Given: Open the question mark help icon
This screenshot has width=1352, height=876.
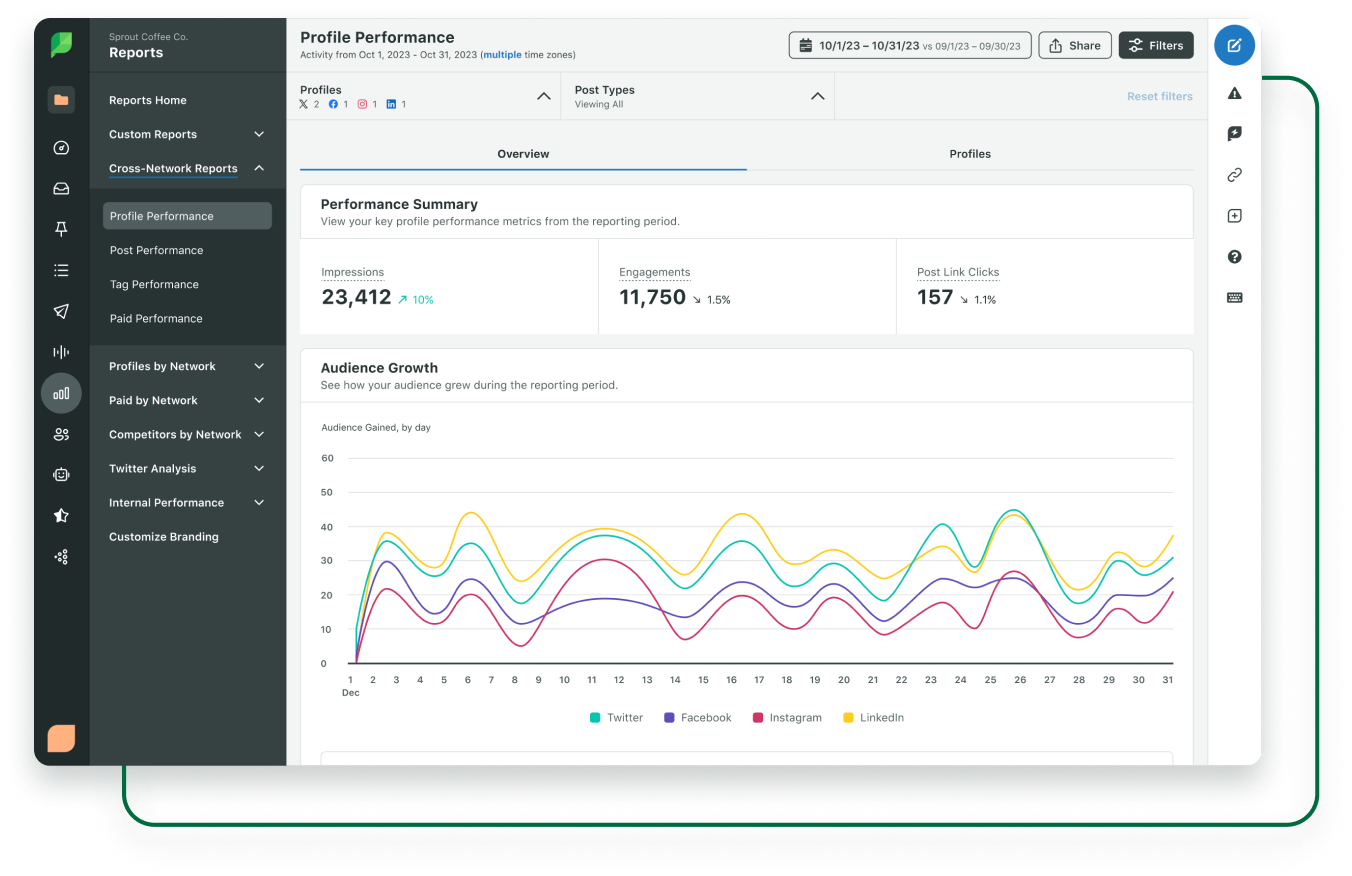Looking at the screenshot, I should [x=1234, y=257].
